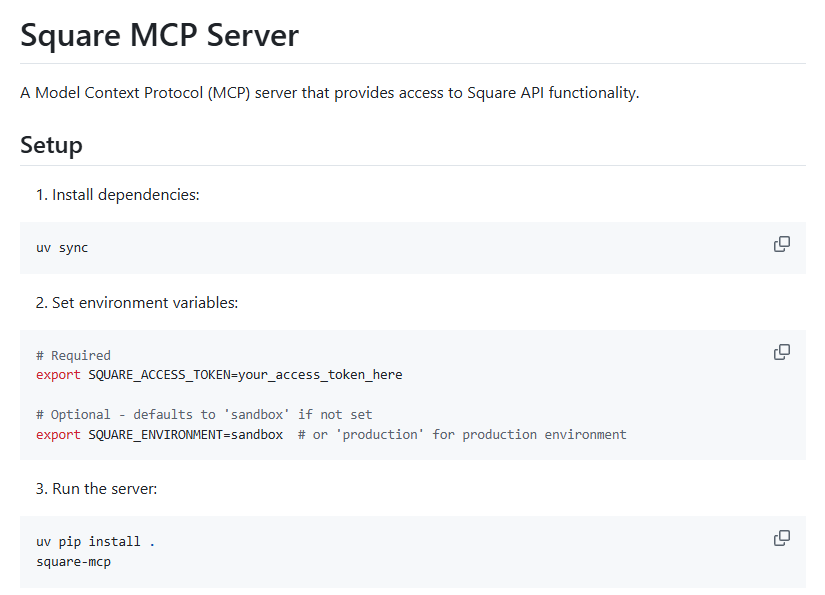Click the 'uv pip install .' command
Viewport: 825px width, 595px height.
pos(96,541)
